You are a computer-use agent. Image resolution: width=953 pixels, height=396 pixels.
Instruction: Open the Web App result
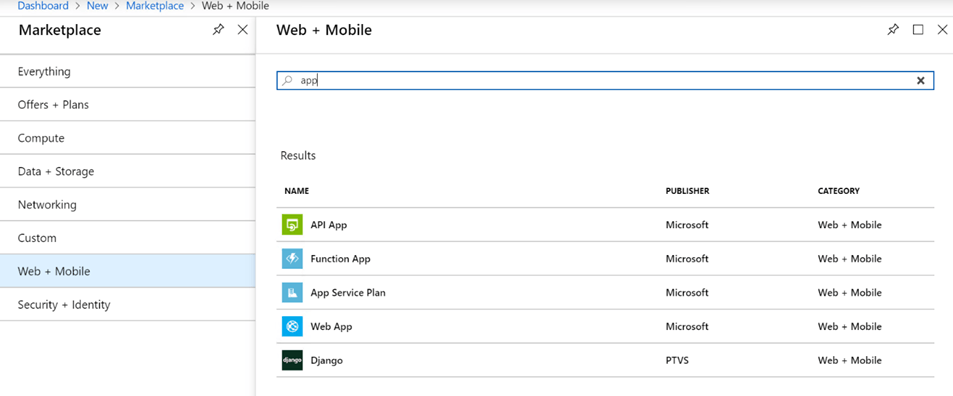pyautogui.click(x=605, y=327)
